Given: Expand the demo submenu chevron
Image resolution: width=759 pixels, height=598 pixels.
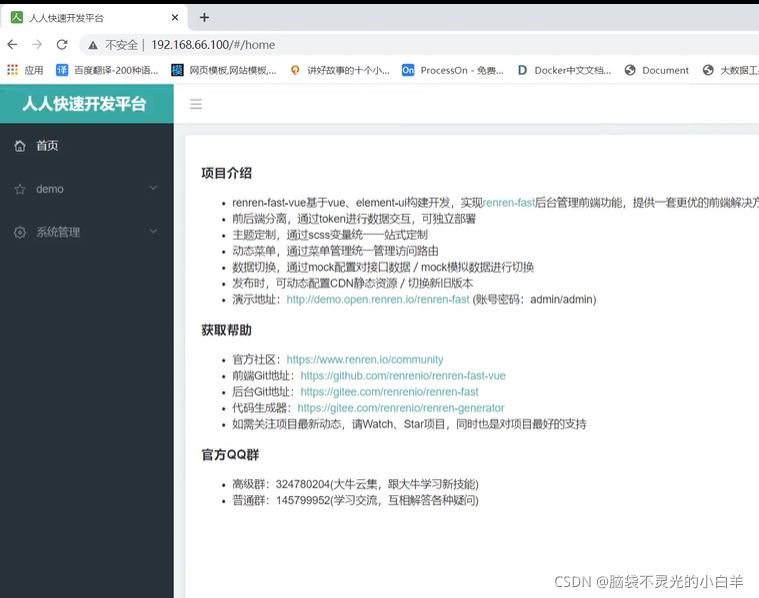Looking at the screenshot, I should click(x=153, y=188).
